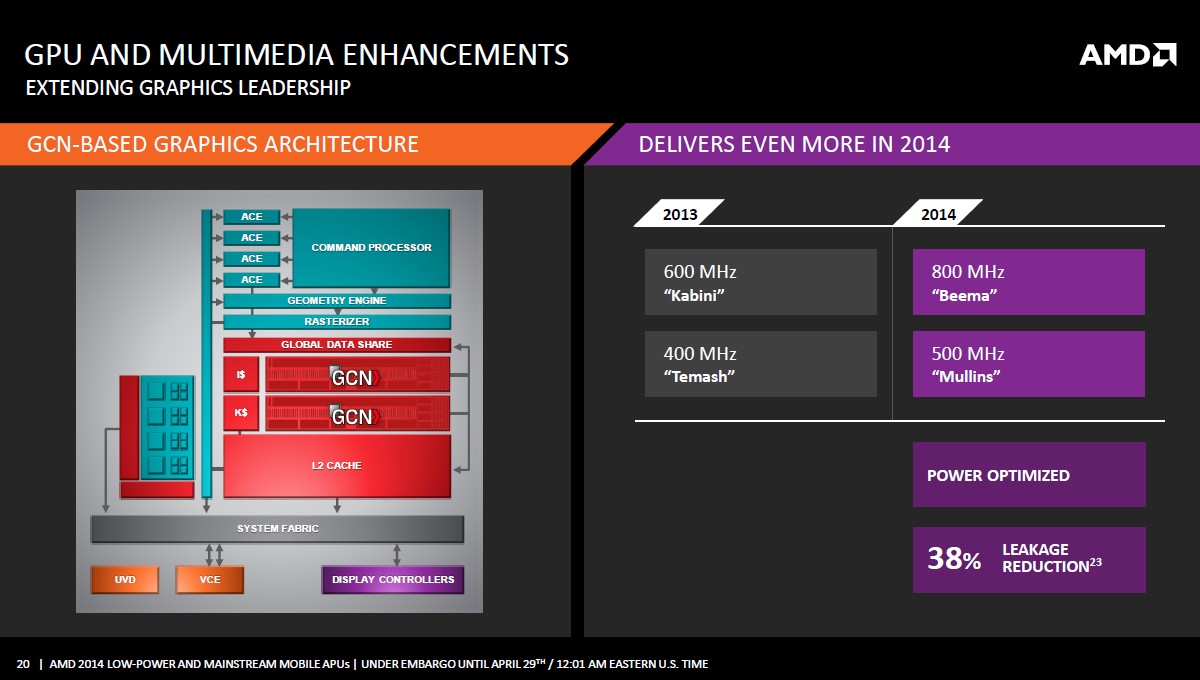Click the 'POWER OPTIMIZED' box

click(1029, 475)
